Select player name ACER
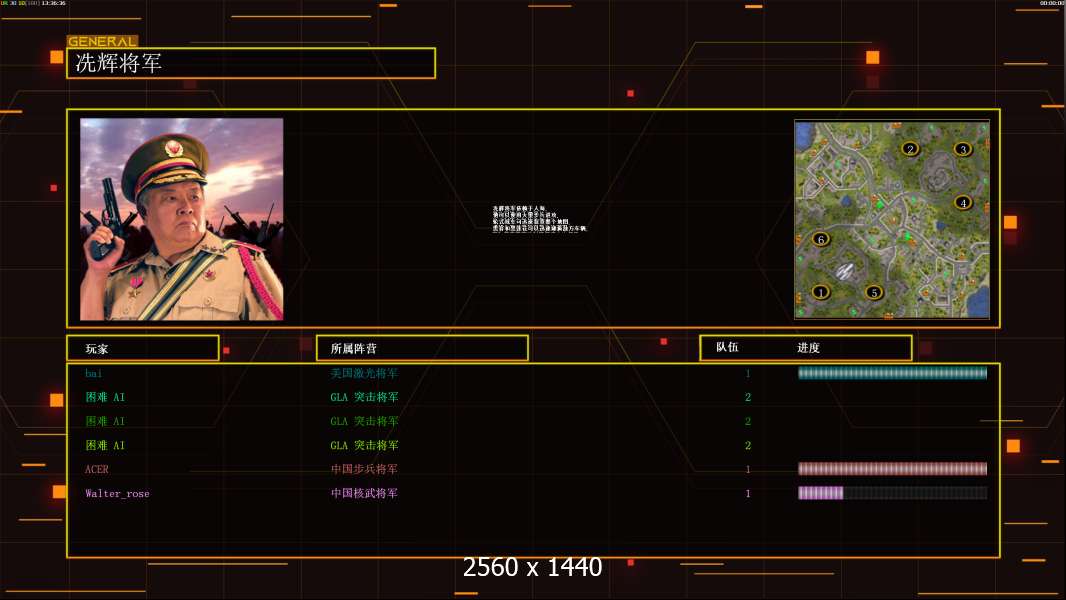Screen dimensions: 1066x600 pyautogui.click(x=97, y=470)
